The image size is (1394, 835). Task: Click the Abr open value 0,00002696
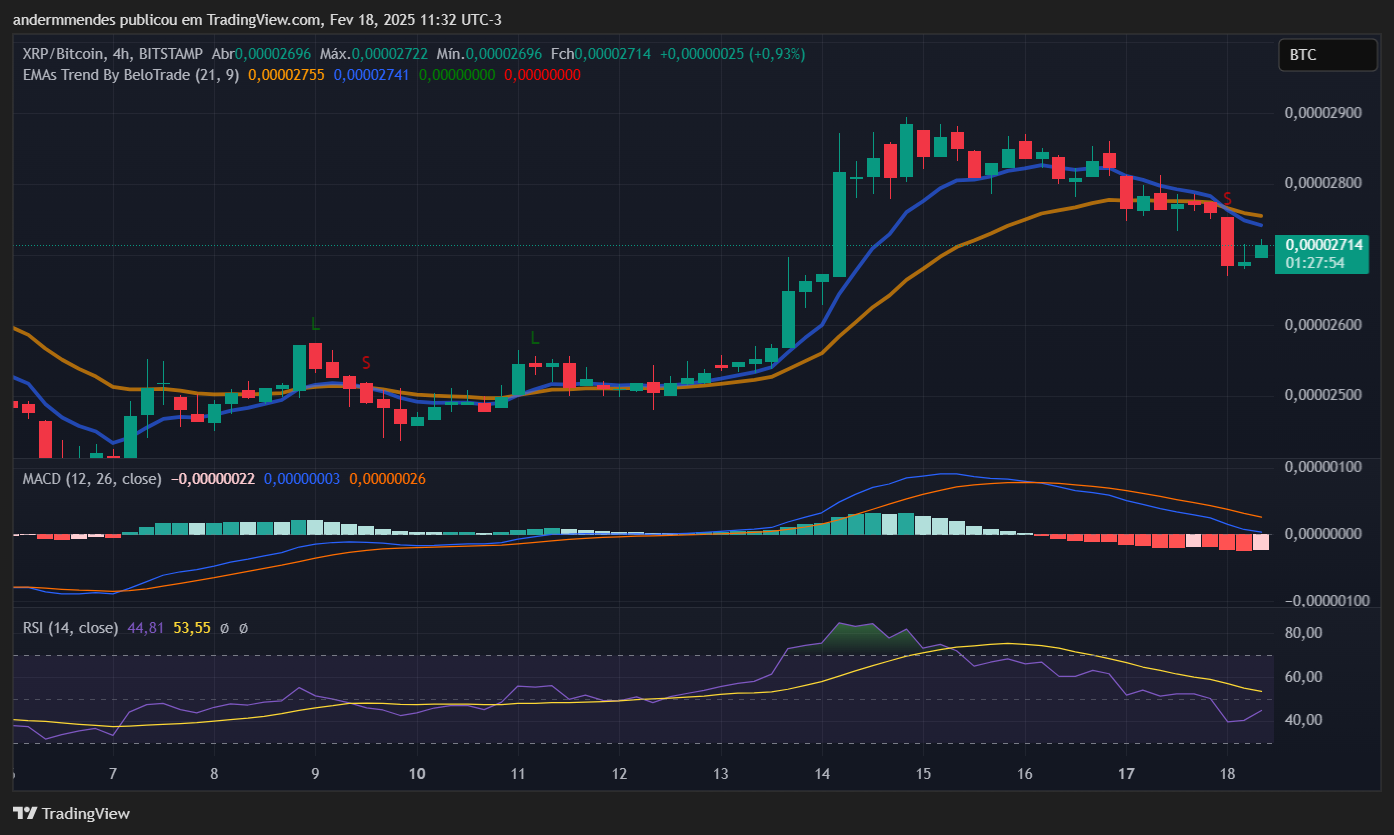(273, 54)
